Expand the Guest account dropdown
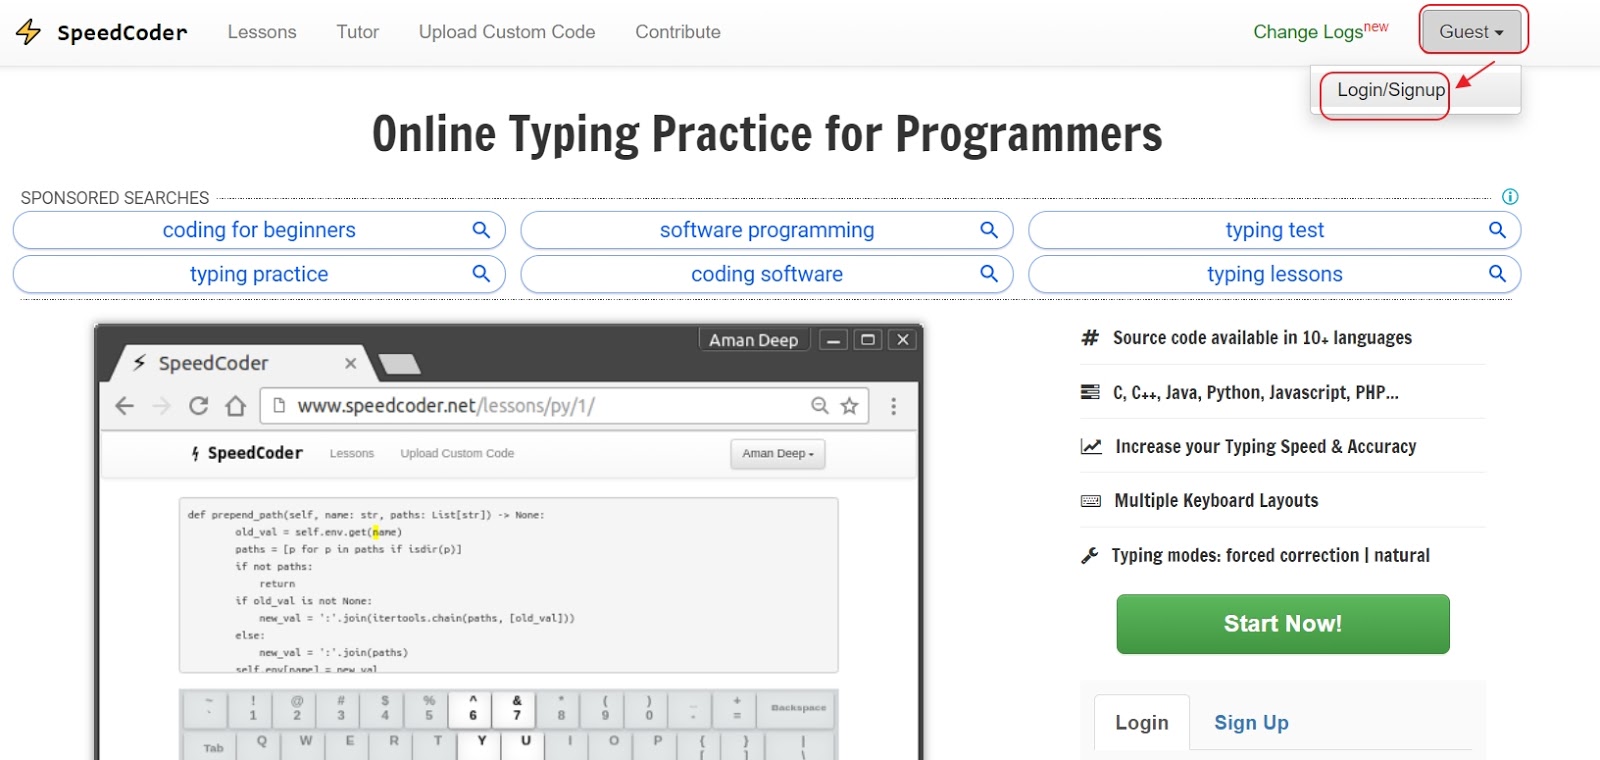Image resolution: width=1600 pixels, height=760 pixels. pyautogui.click(x=1472, y=32)
